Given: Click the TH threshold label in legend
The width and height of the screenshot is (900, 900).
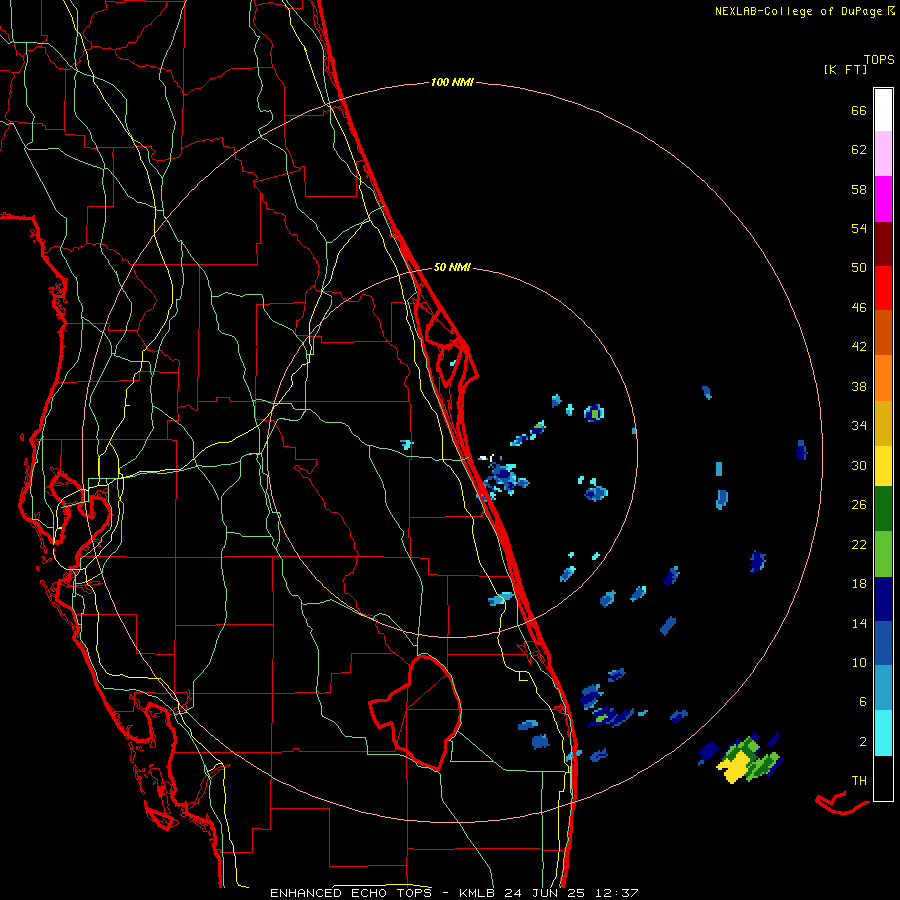Looking at the screenshot, I should tap(859, 781).
